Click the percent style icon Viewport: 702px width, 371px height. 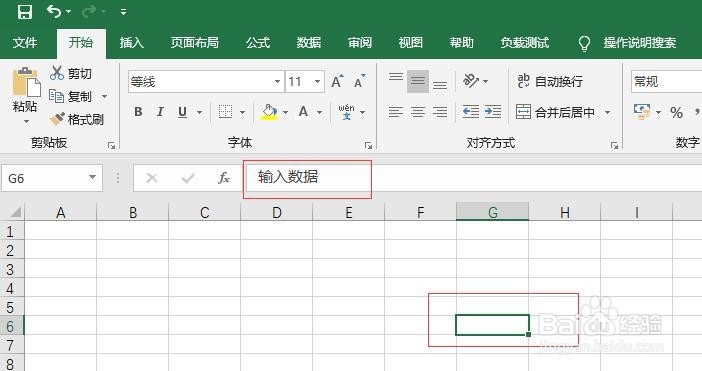676,112
